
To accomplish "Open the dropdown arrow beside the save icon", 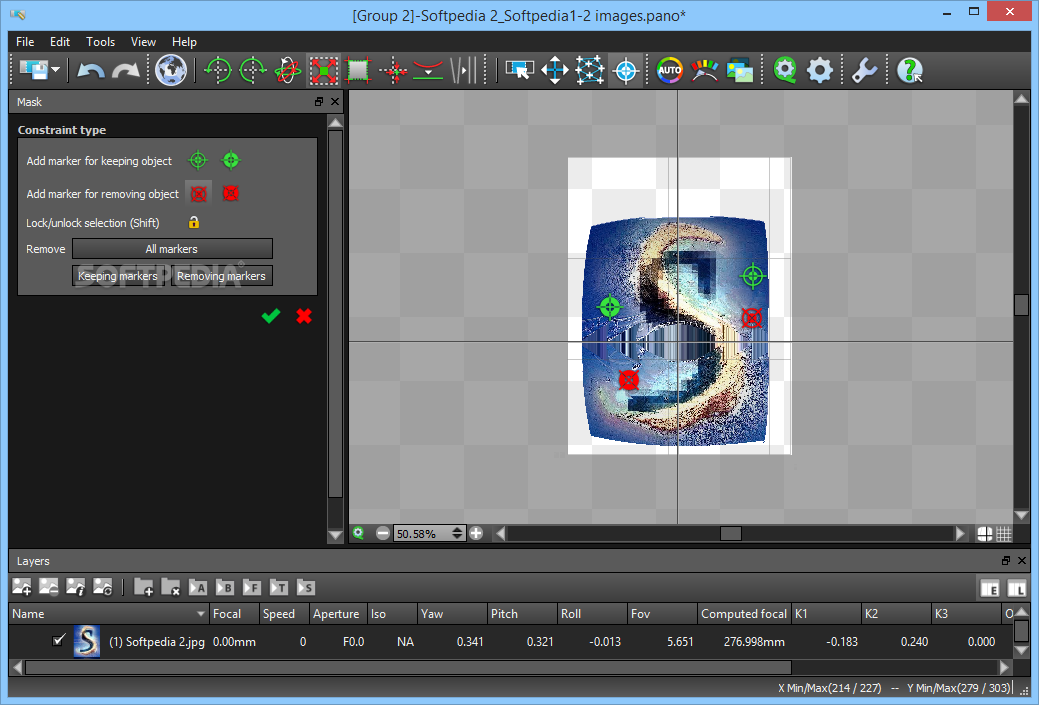I will 56,70.
